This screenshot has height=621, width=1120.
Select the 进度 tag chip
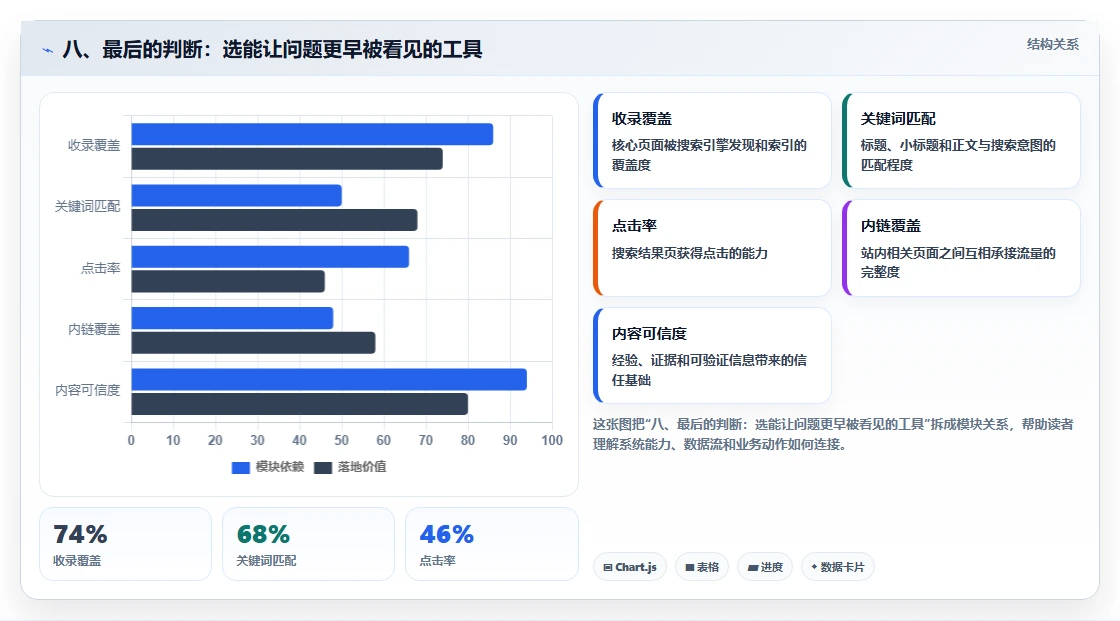pos(765,567)
